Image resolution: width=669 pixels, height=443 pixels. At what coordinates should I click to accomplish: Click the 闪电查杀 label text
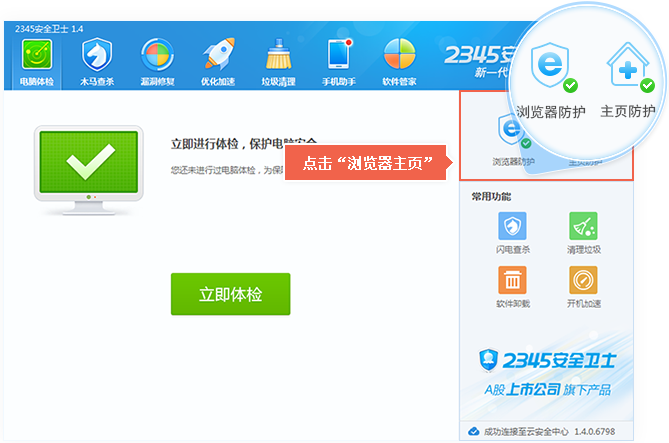(512, 249)
